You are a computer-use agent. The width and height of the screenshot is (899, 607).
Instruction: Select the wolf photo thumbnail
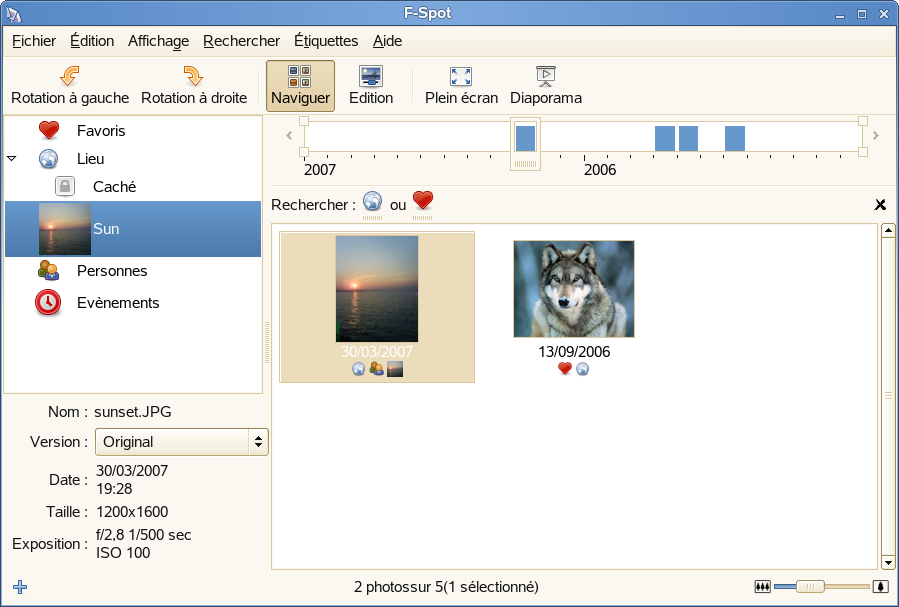574,289
